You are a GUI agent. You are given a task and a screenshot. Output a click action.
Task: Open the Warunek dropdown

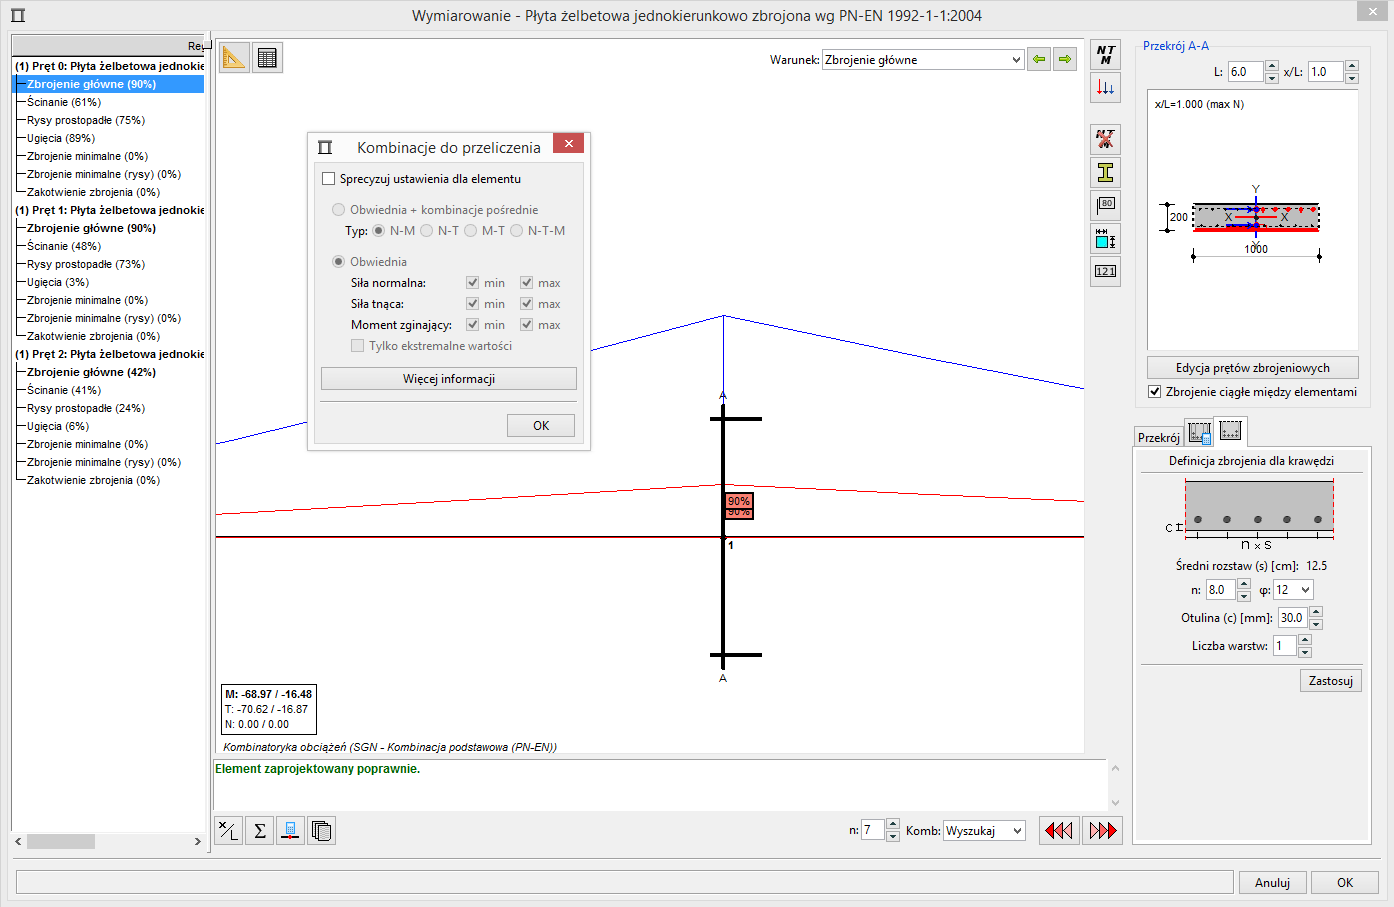coord(922,60)
